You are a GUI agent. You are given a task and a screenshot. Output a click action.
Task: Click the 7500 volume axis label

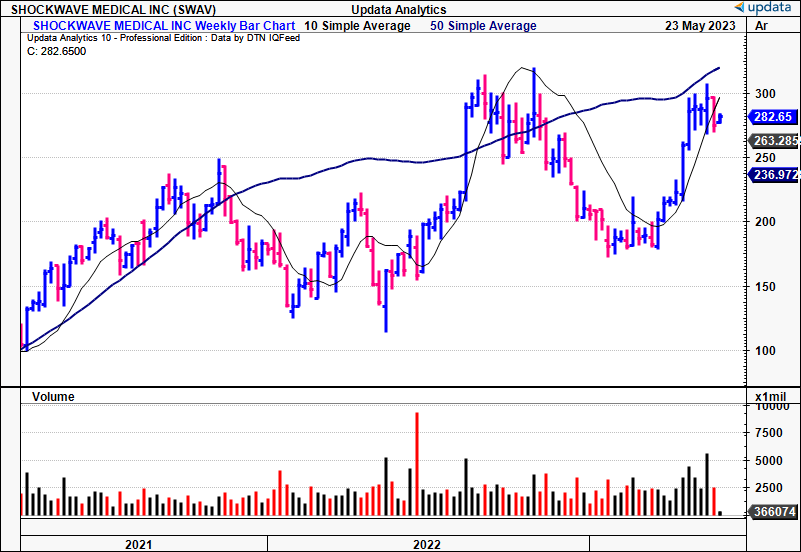[768, 433]
